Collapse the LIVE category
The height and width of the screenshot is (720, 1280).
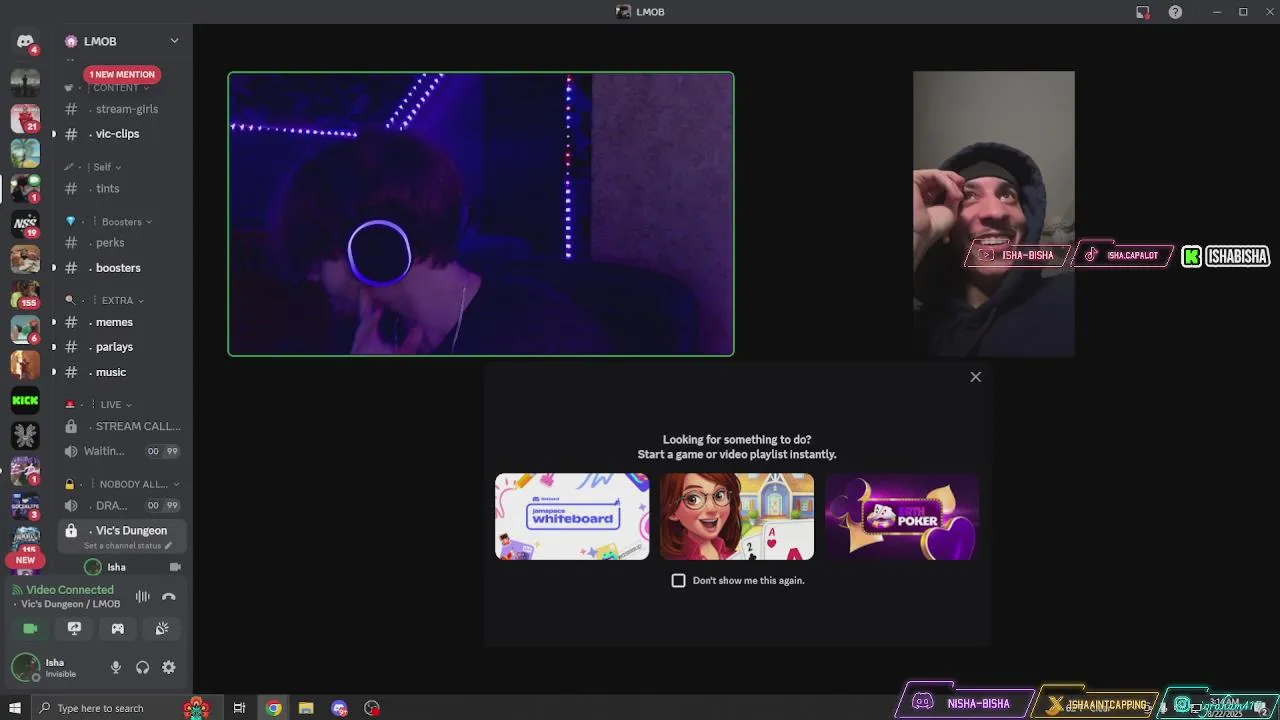(x=98, y=404)
